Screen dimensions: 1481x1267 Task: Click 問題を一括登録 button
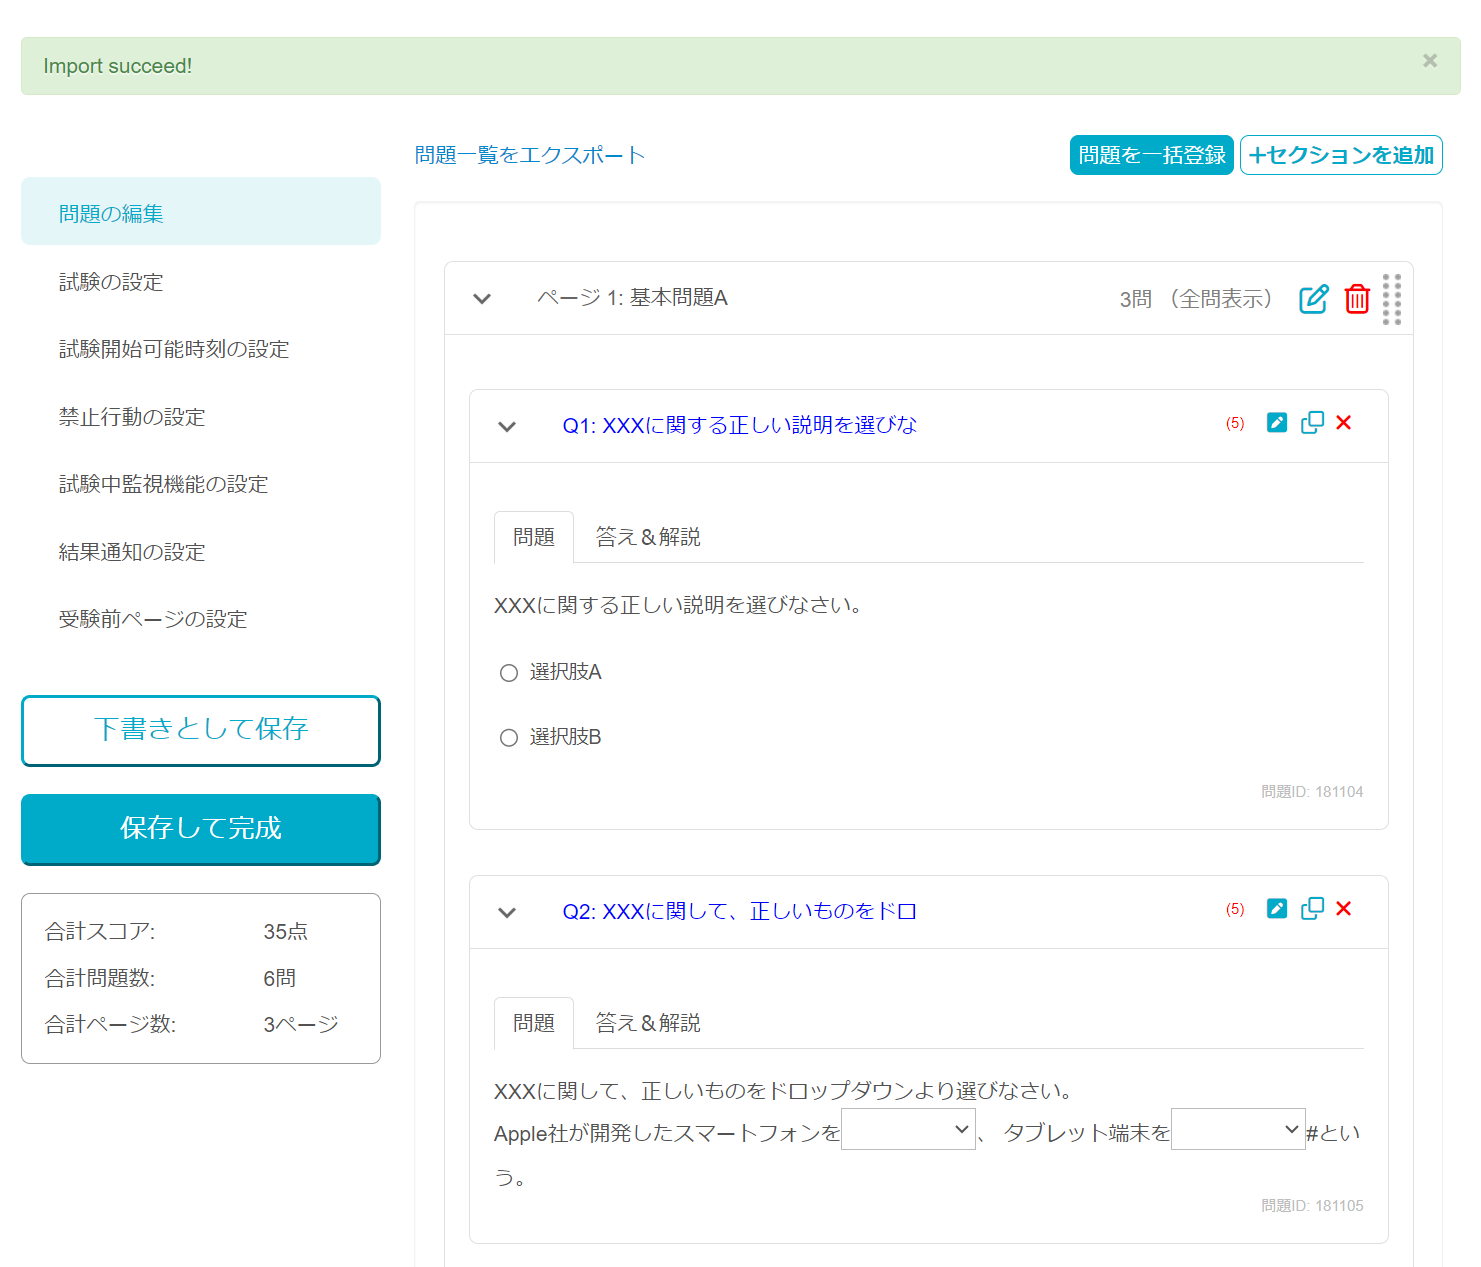pyautogui.click(x=1152, y=155)
